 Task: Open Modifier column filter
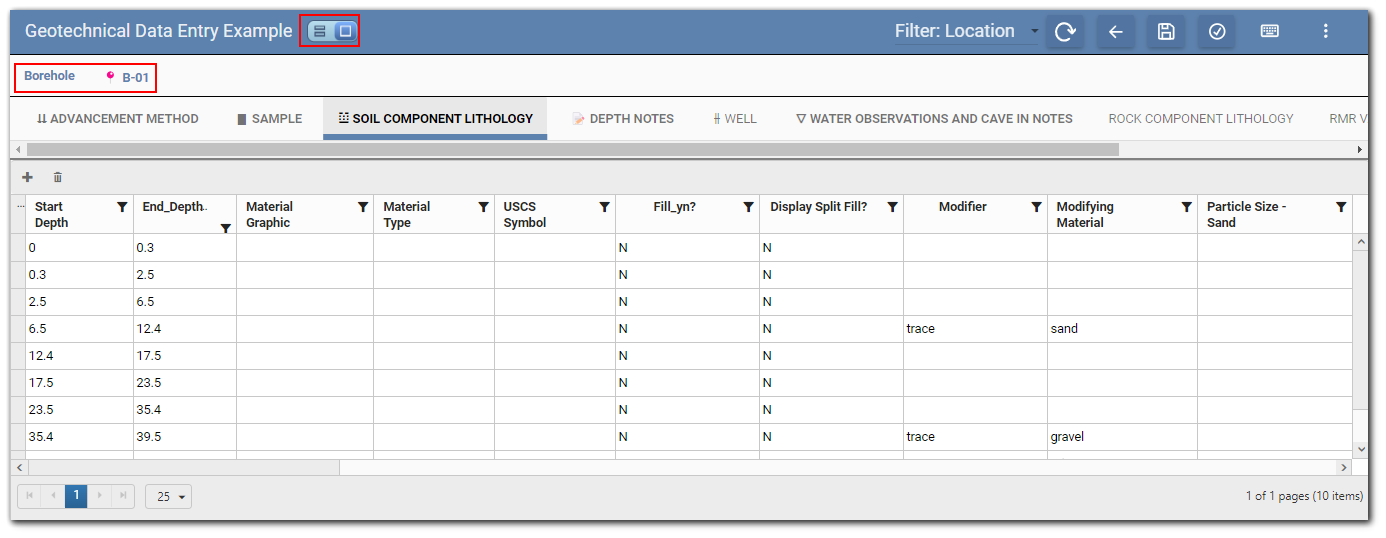(x=1036, y=207)
